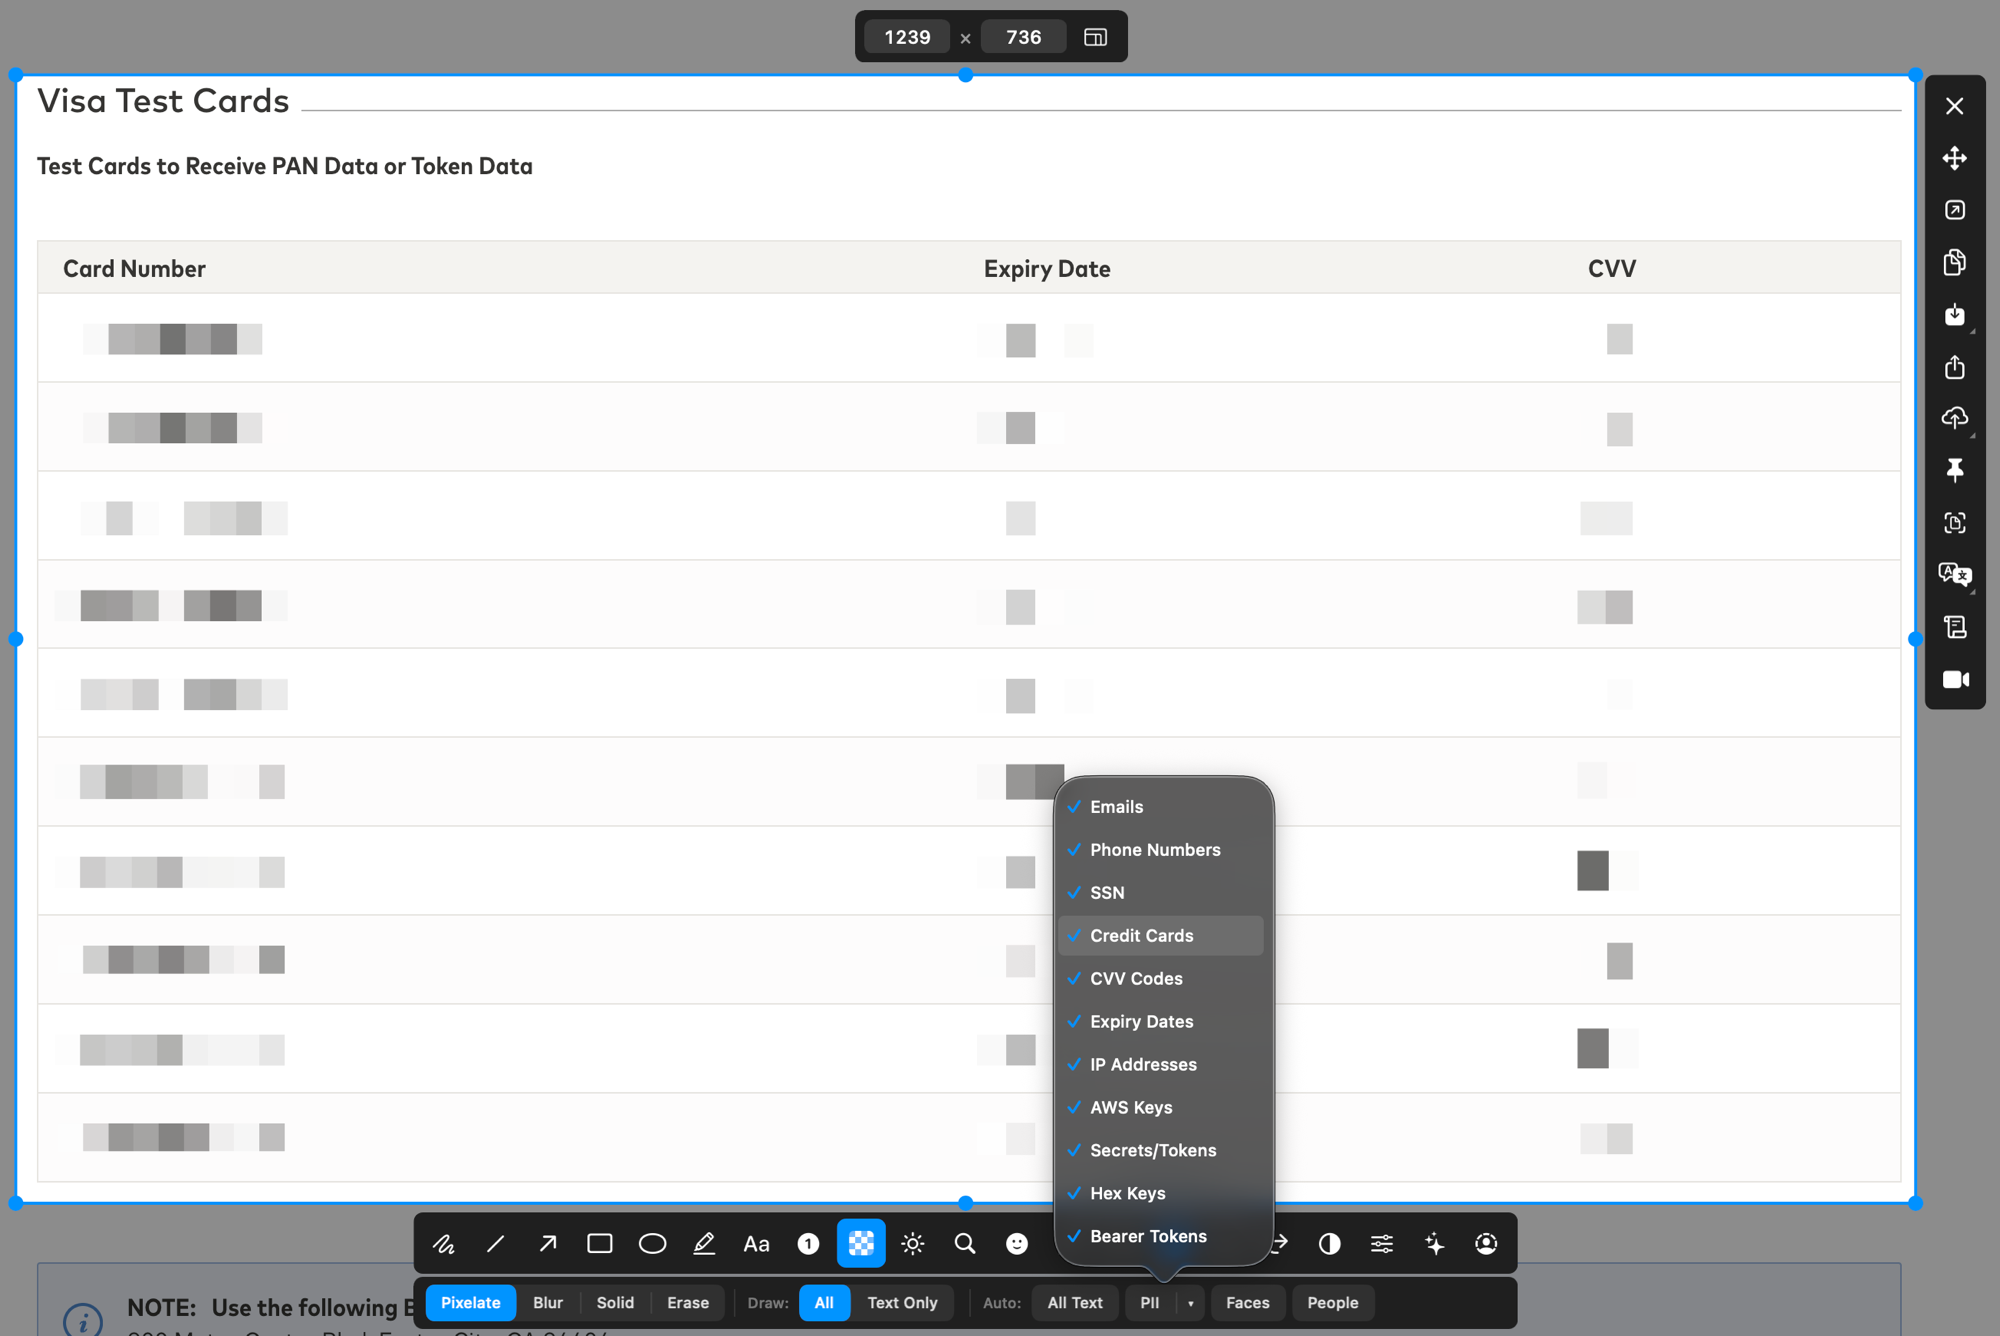Click the share icon in sidebar
2000x1336 pixels.
coord(1955,367)
